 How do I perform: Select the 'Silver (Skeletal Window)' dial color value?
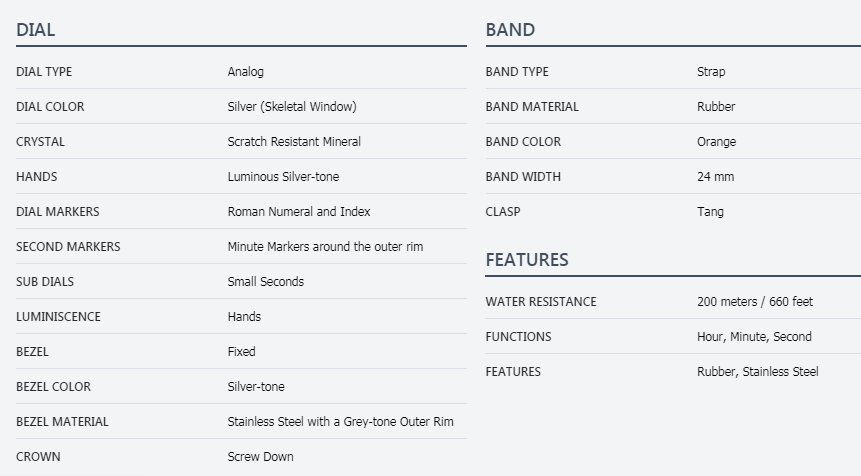tap(292, 107)
